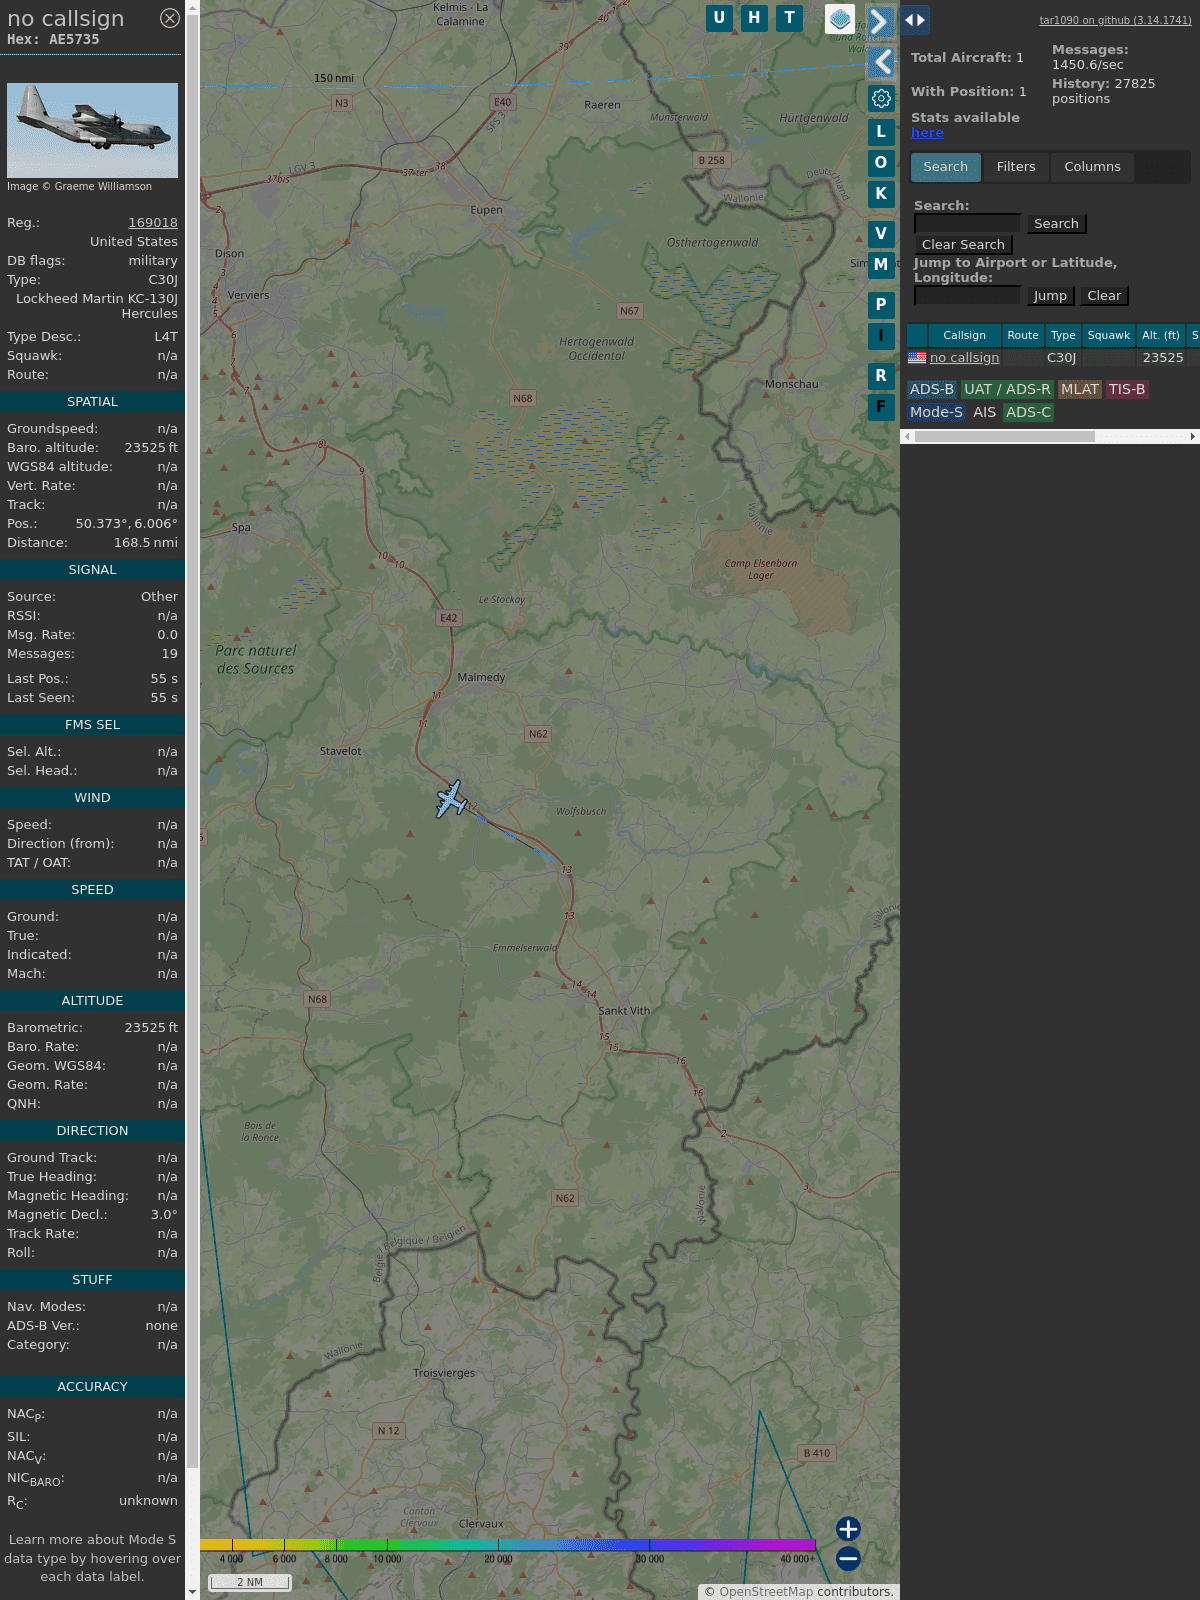The image size is (1200, 1600).
Task: Click the altitude color legend bar
Action: click(508, 1545)
